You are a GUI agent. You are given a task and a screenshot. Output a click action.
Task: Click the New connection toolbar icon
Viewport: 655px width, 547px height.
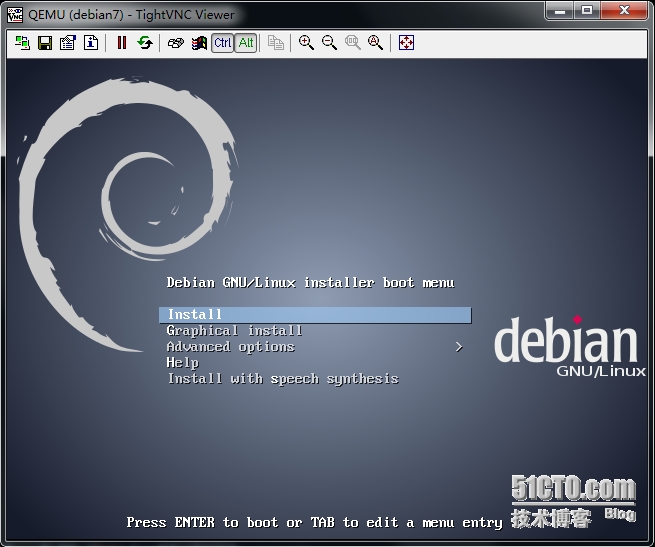[22, 43]
